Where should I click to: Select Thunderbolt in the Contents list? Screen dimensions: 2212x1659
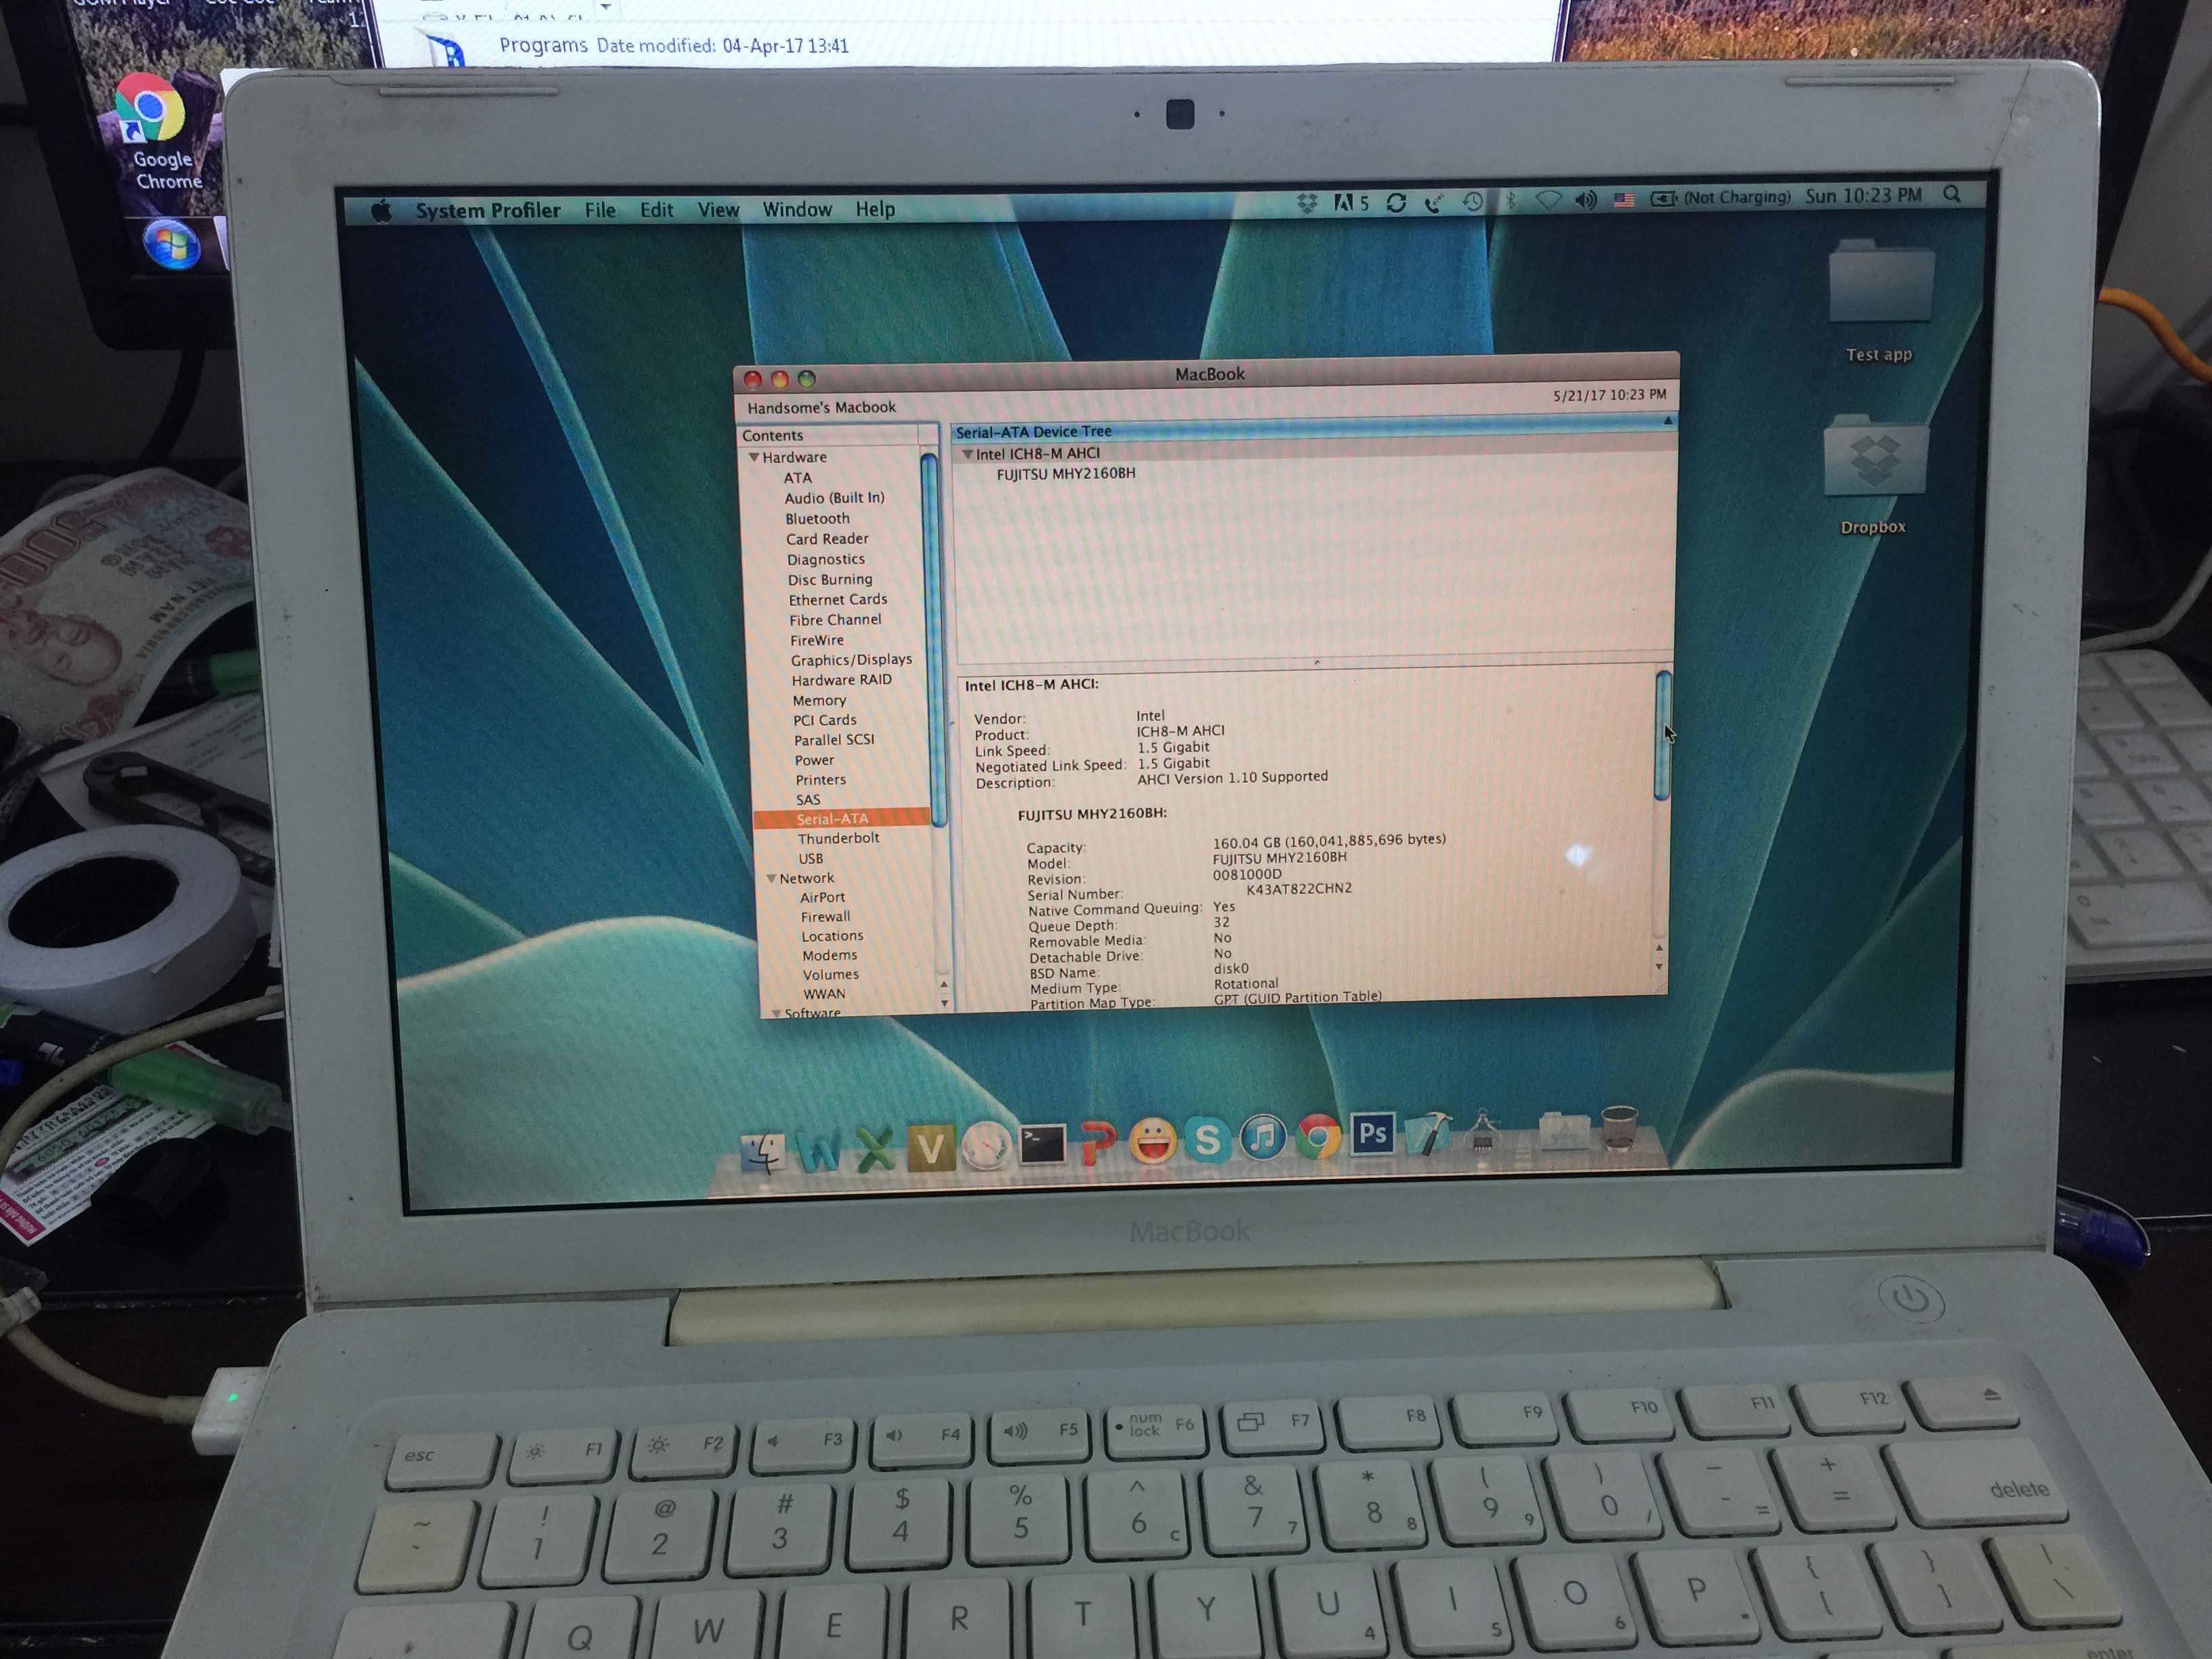point(838,838)
